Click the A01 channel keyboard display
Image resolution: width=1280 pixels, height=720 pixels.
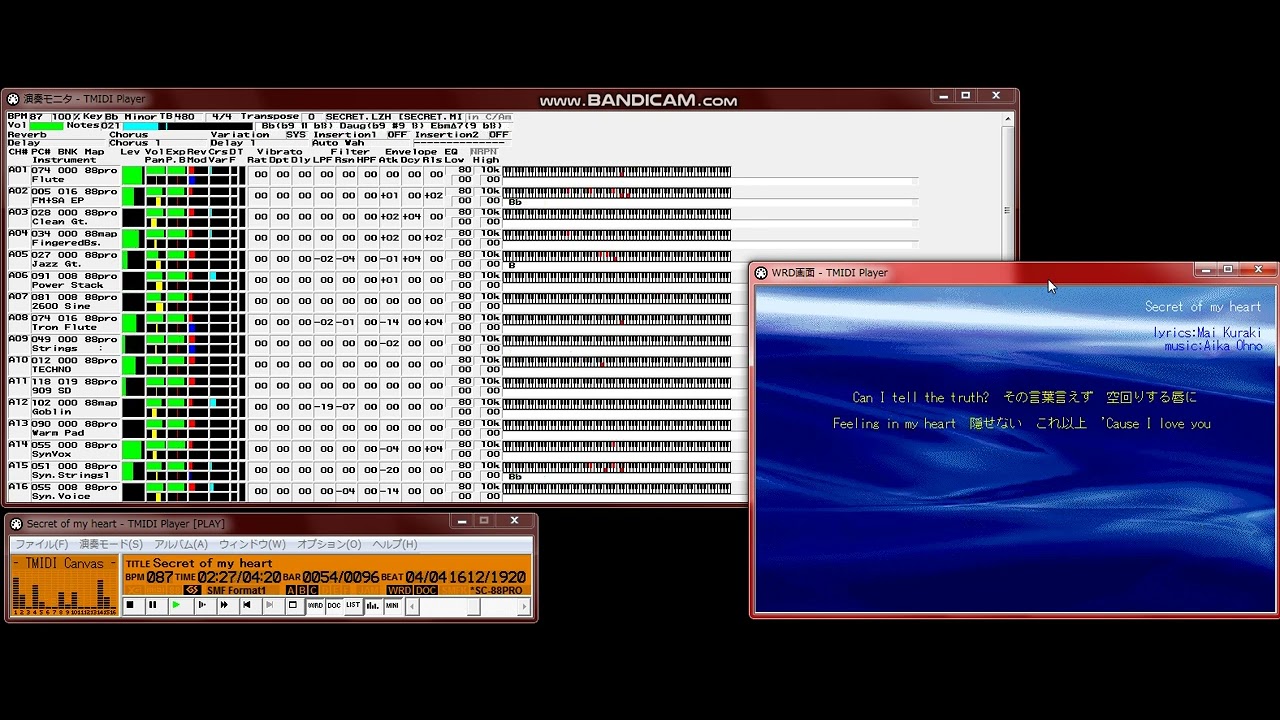[x=616, y=172]
